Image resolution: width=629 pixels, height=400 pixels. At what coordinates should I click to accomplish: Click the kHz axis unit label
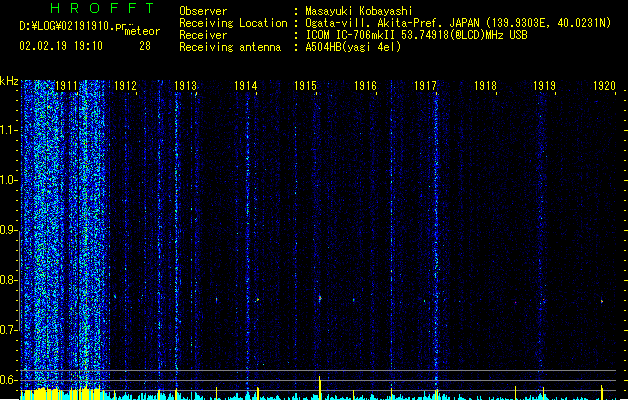[9, 81]
